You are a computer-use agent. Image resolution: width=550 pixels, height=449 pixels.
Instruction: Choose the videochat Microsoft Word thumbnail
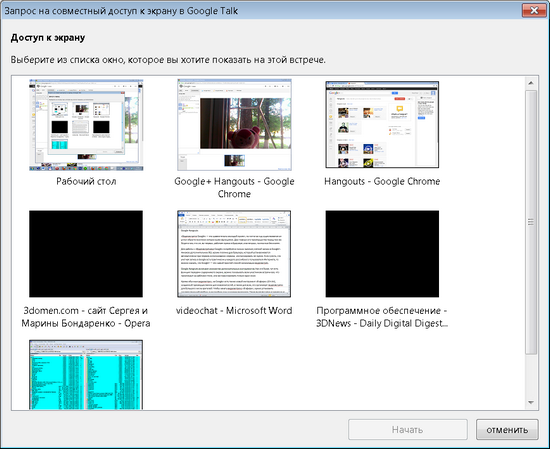coord(234,254)
